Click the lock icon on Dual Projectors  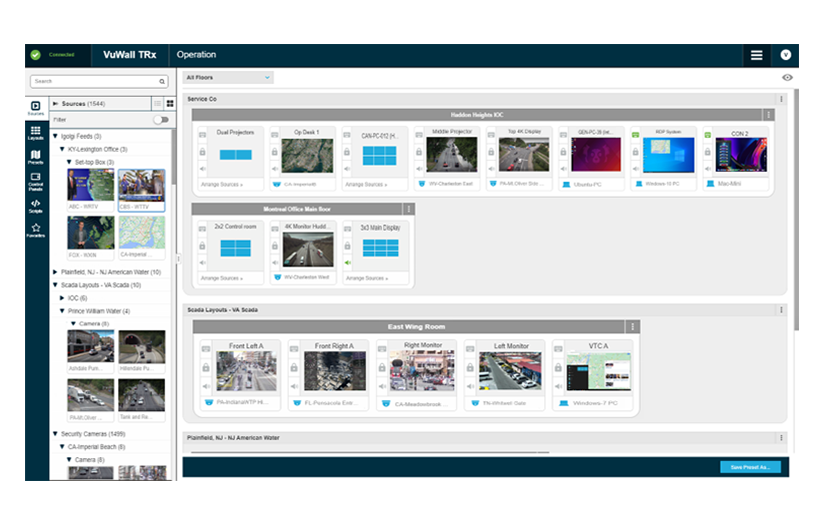(x=202, y=151)
